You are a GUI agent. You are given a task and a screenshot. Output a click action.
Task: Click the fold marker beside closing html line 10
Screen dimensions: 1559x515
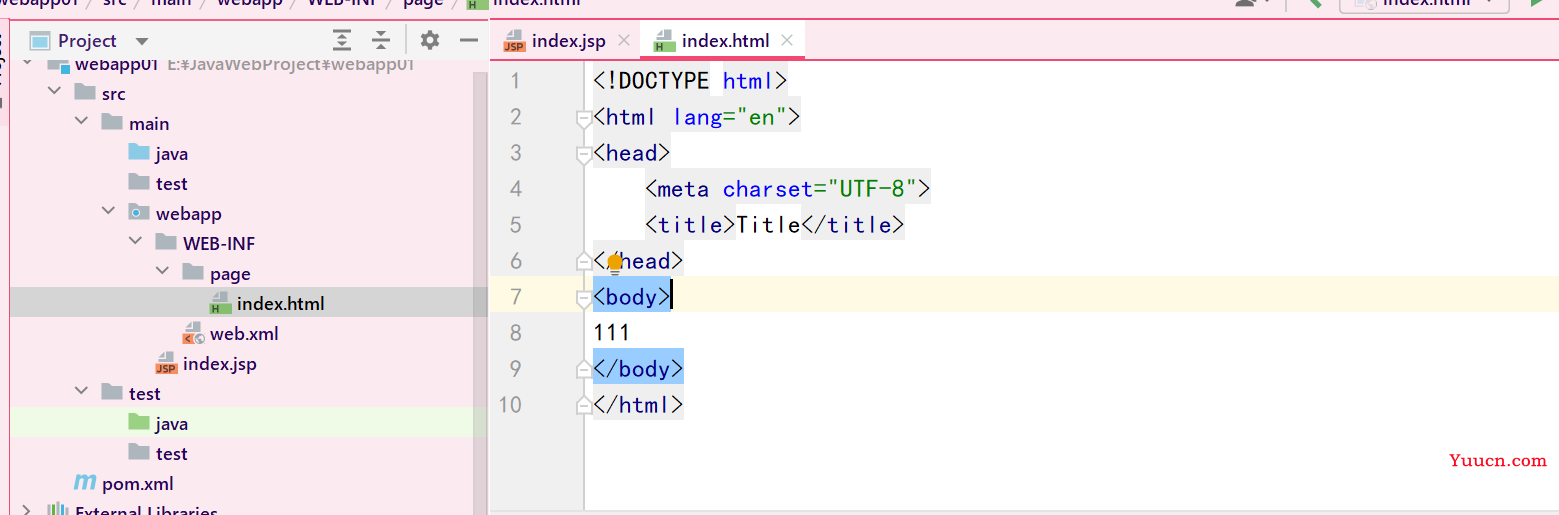[584, 406]
